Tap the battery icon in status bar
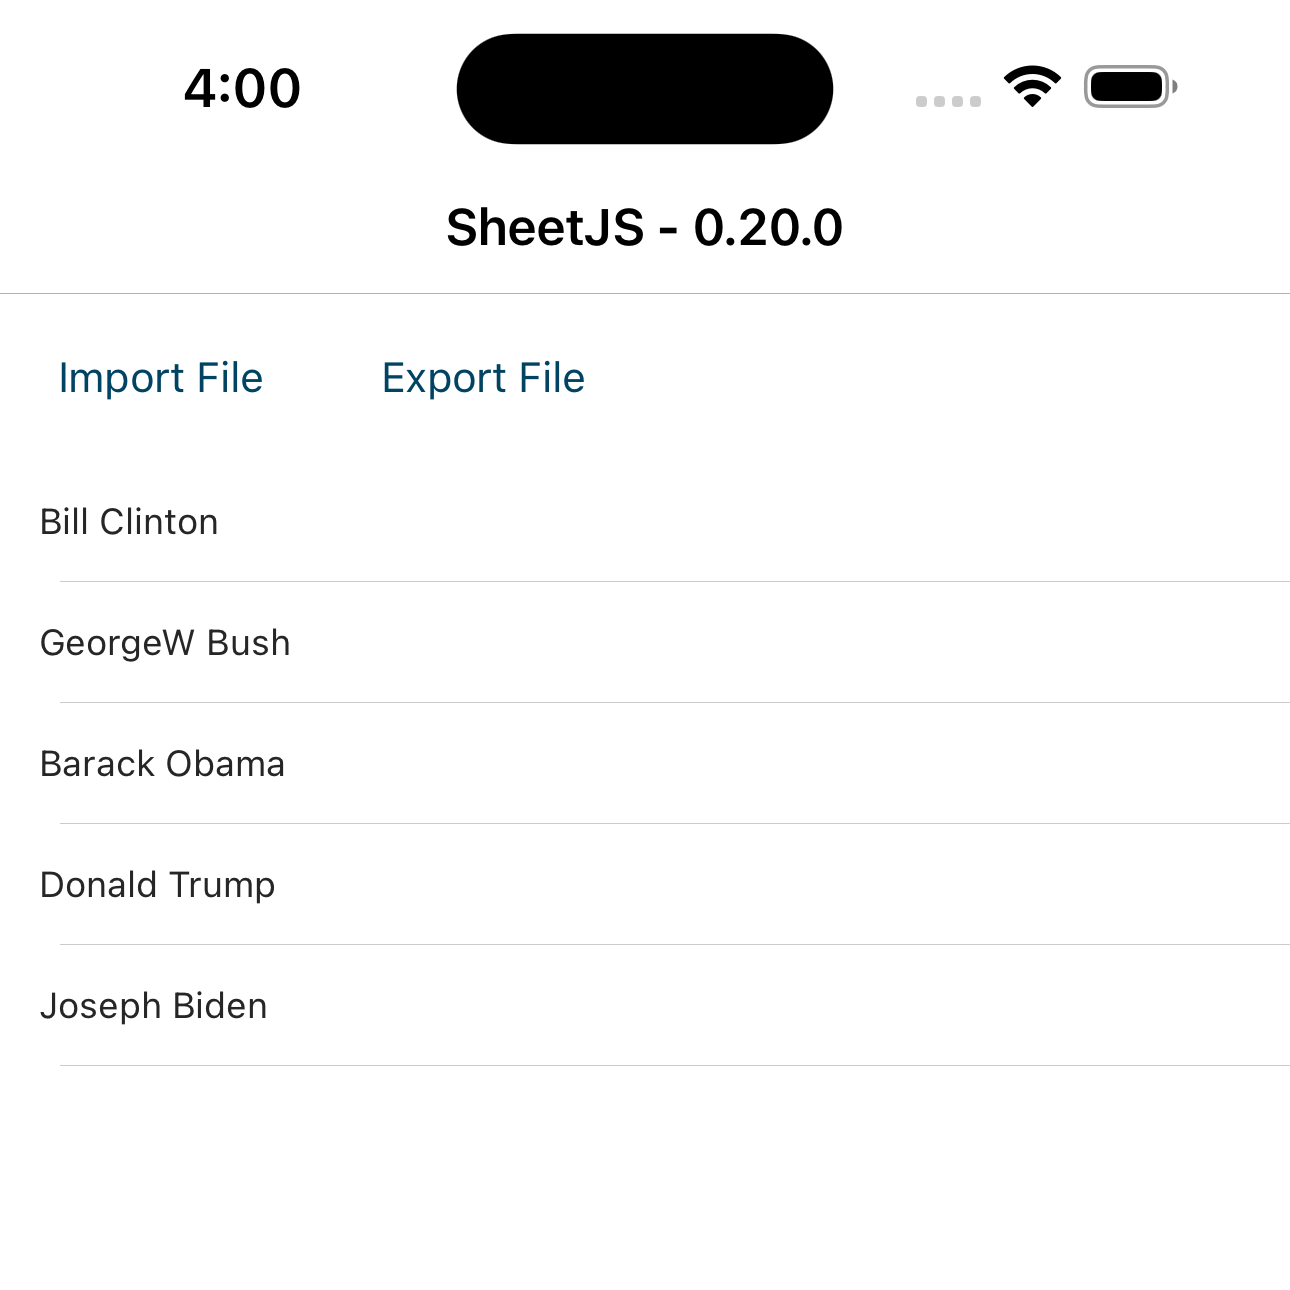This screenshot has width=1290, height=1290. 1129,87
